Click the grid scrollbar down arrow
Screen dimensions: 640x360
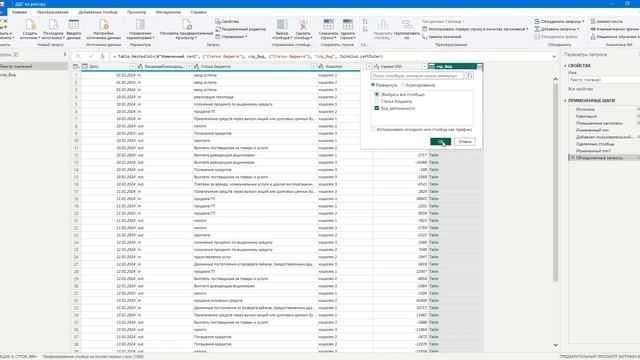tap(556, 345)
